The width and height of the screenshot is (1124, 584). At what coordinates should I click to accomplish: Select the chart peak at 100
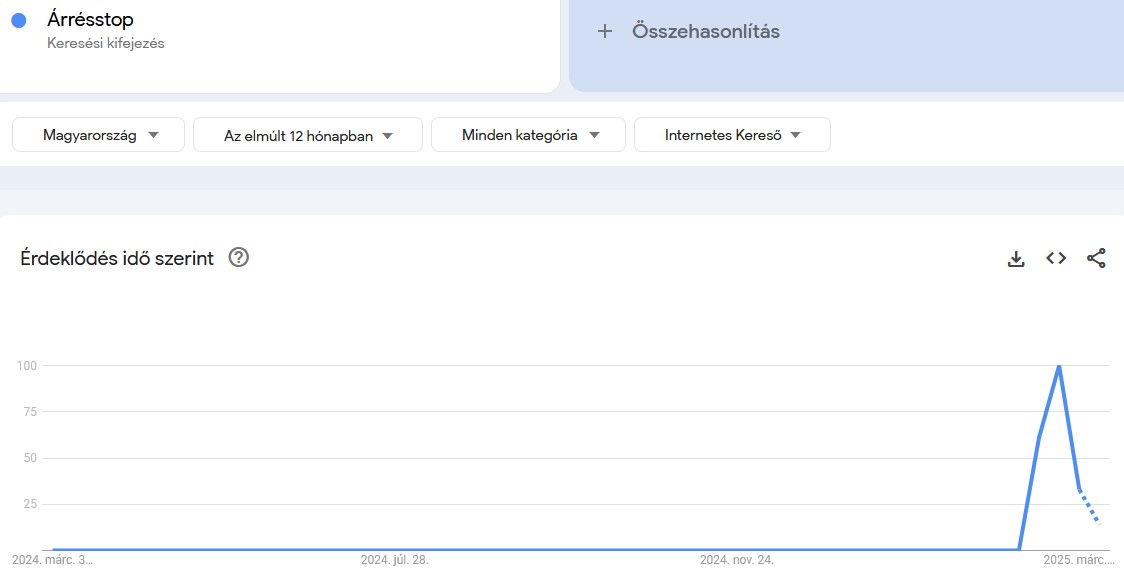coord(1059,366)
